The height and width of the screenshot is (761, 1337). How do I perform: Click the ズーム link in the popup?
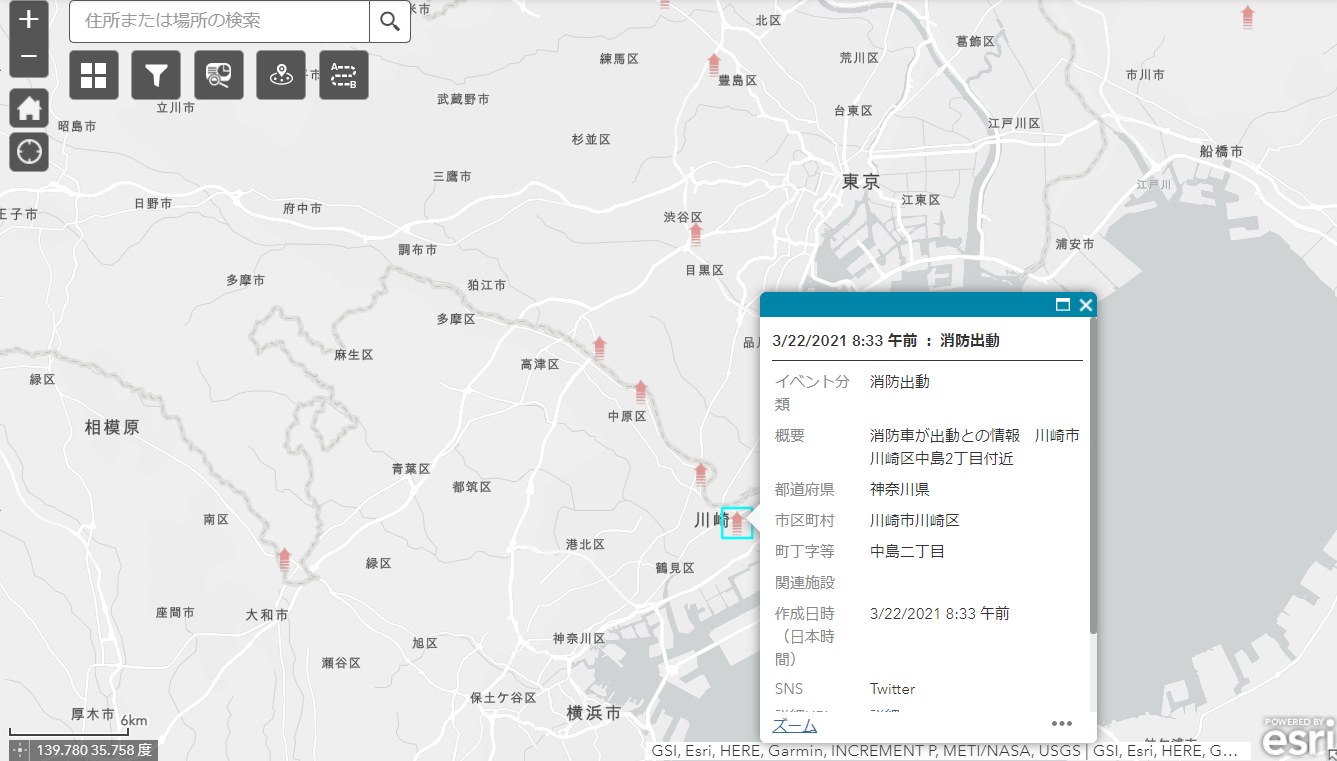tap(794, 725)
